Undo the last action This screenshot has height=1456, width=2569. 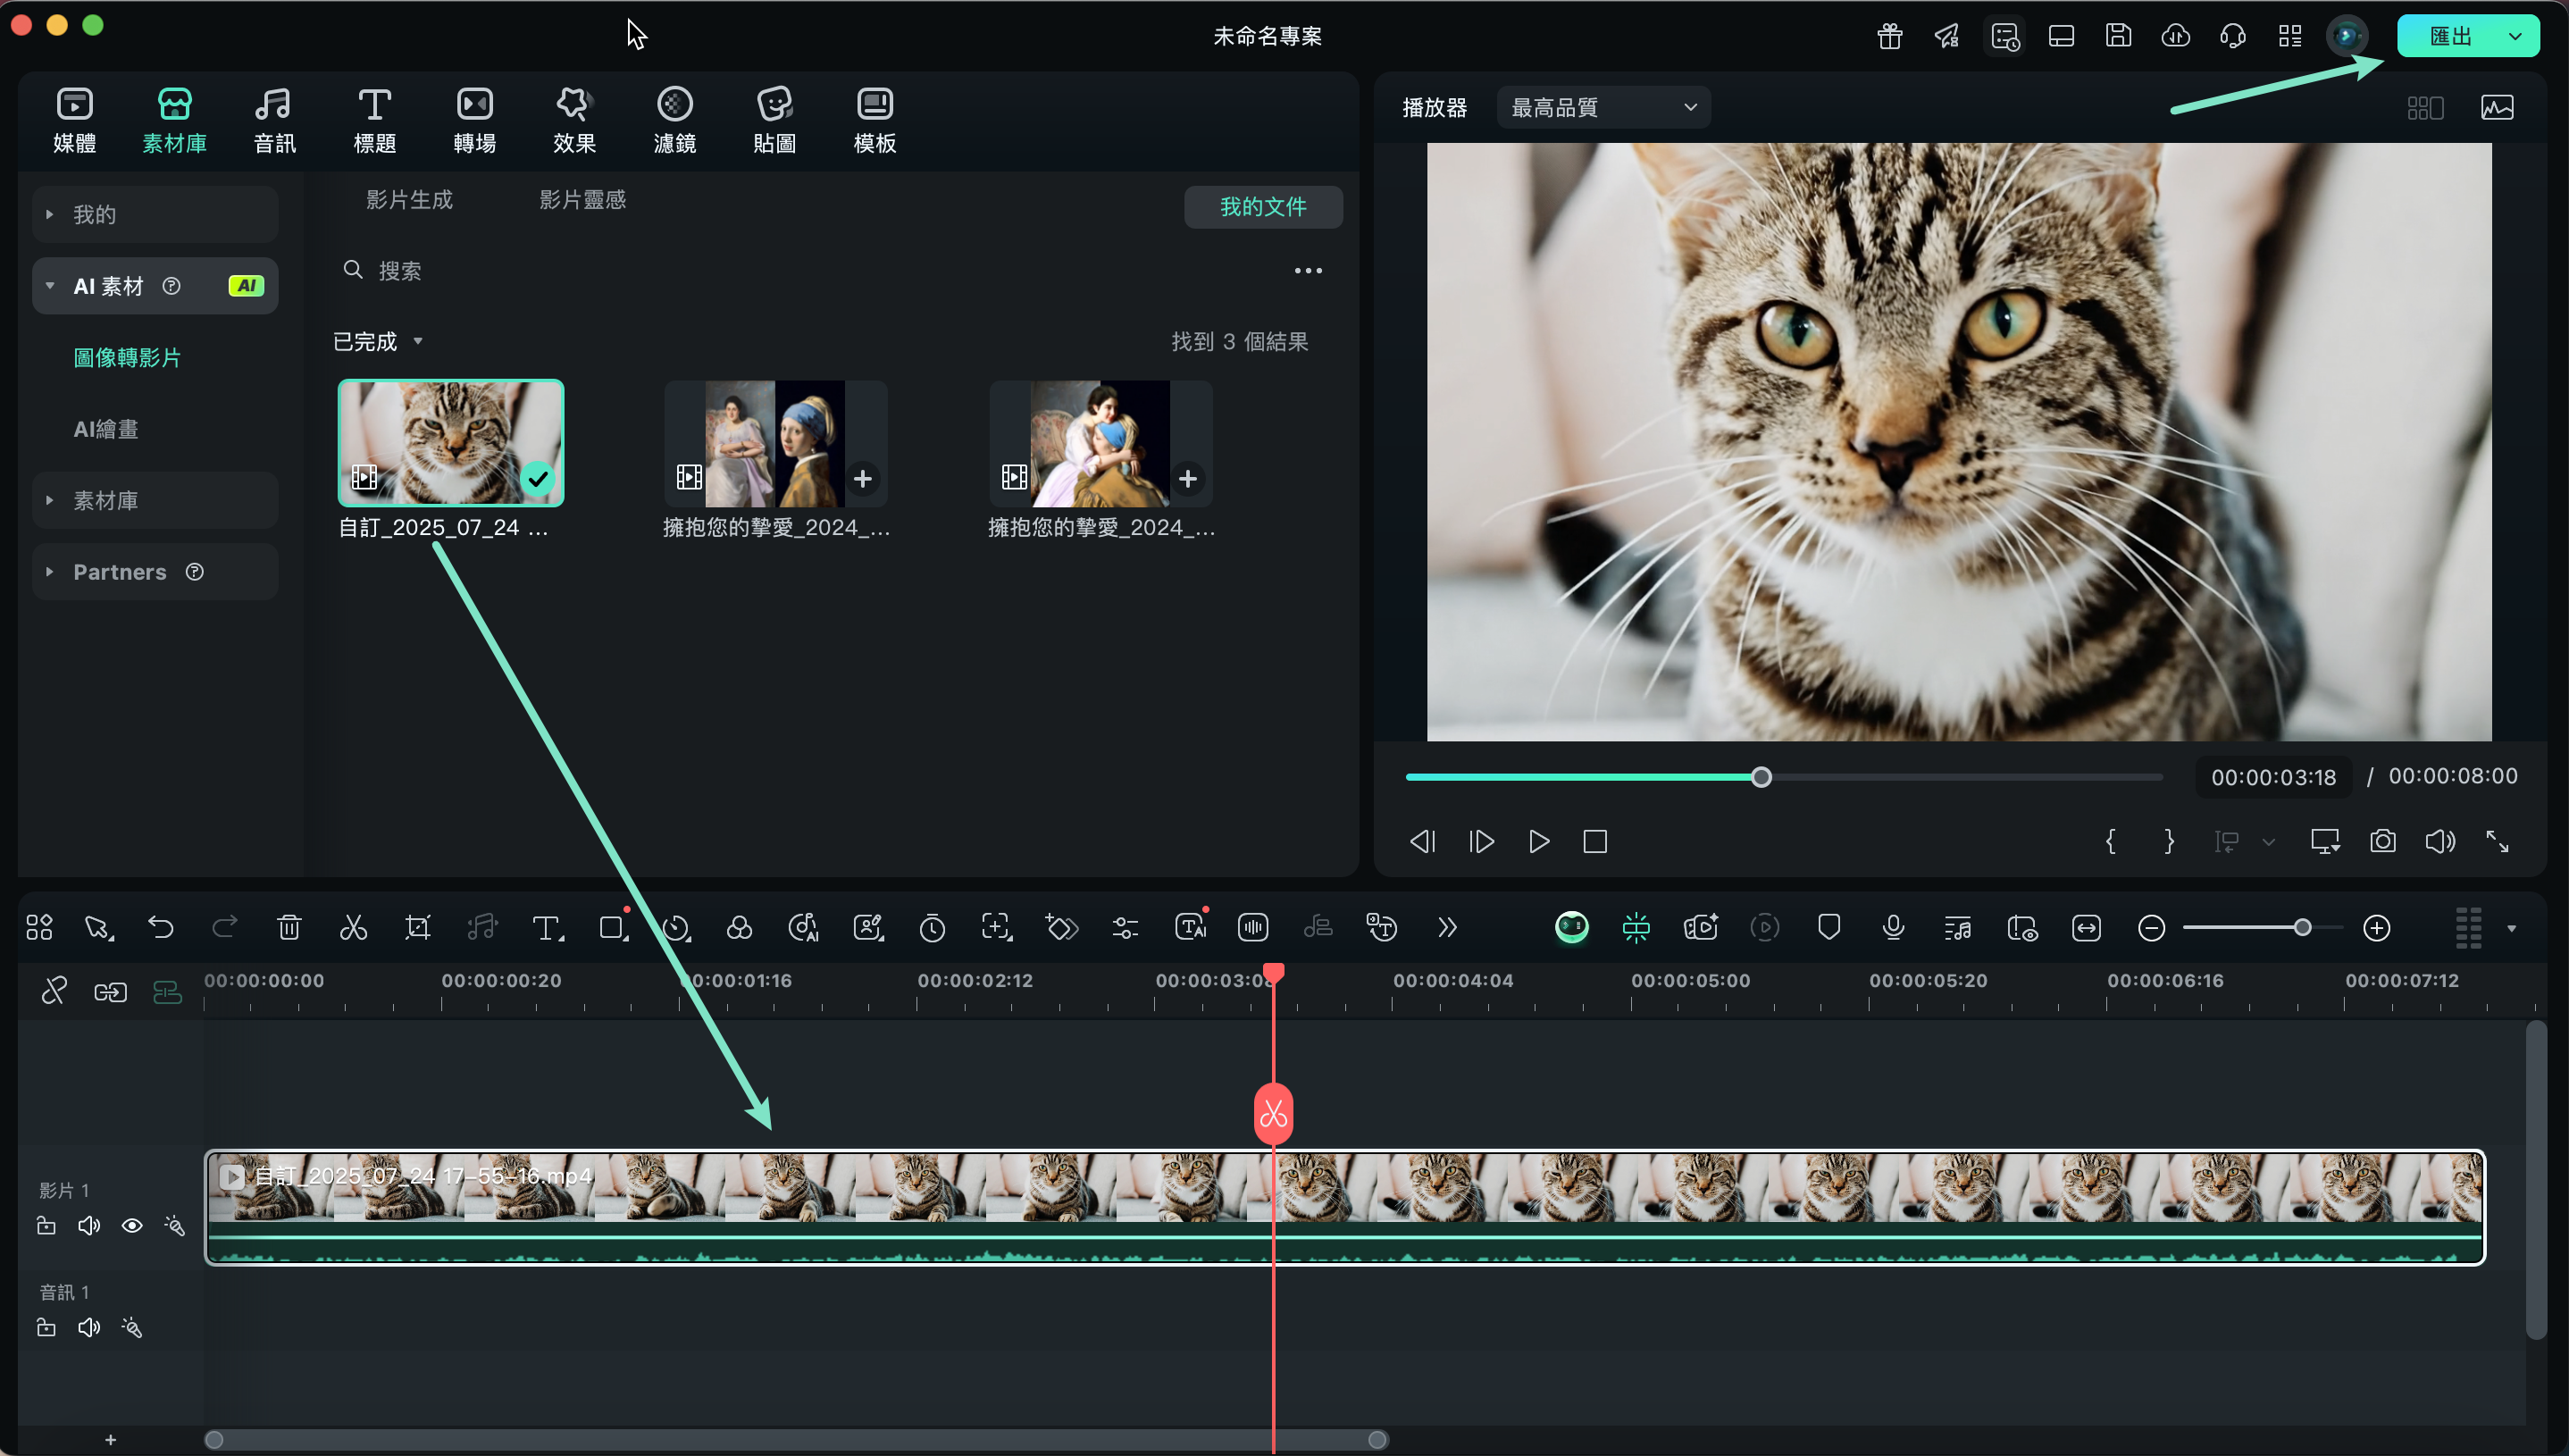[161, 928]
